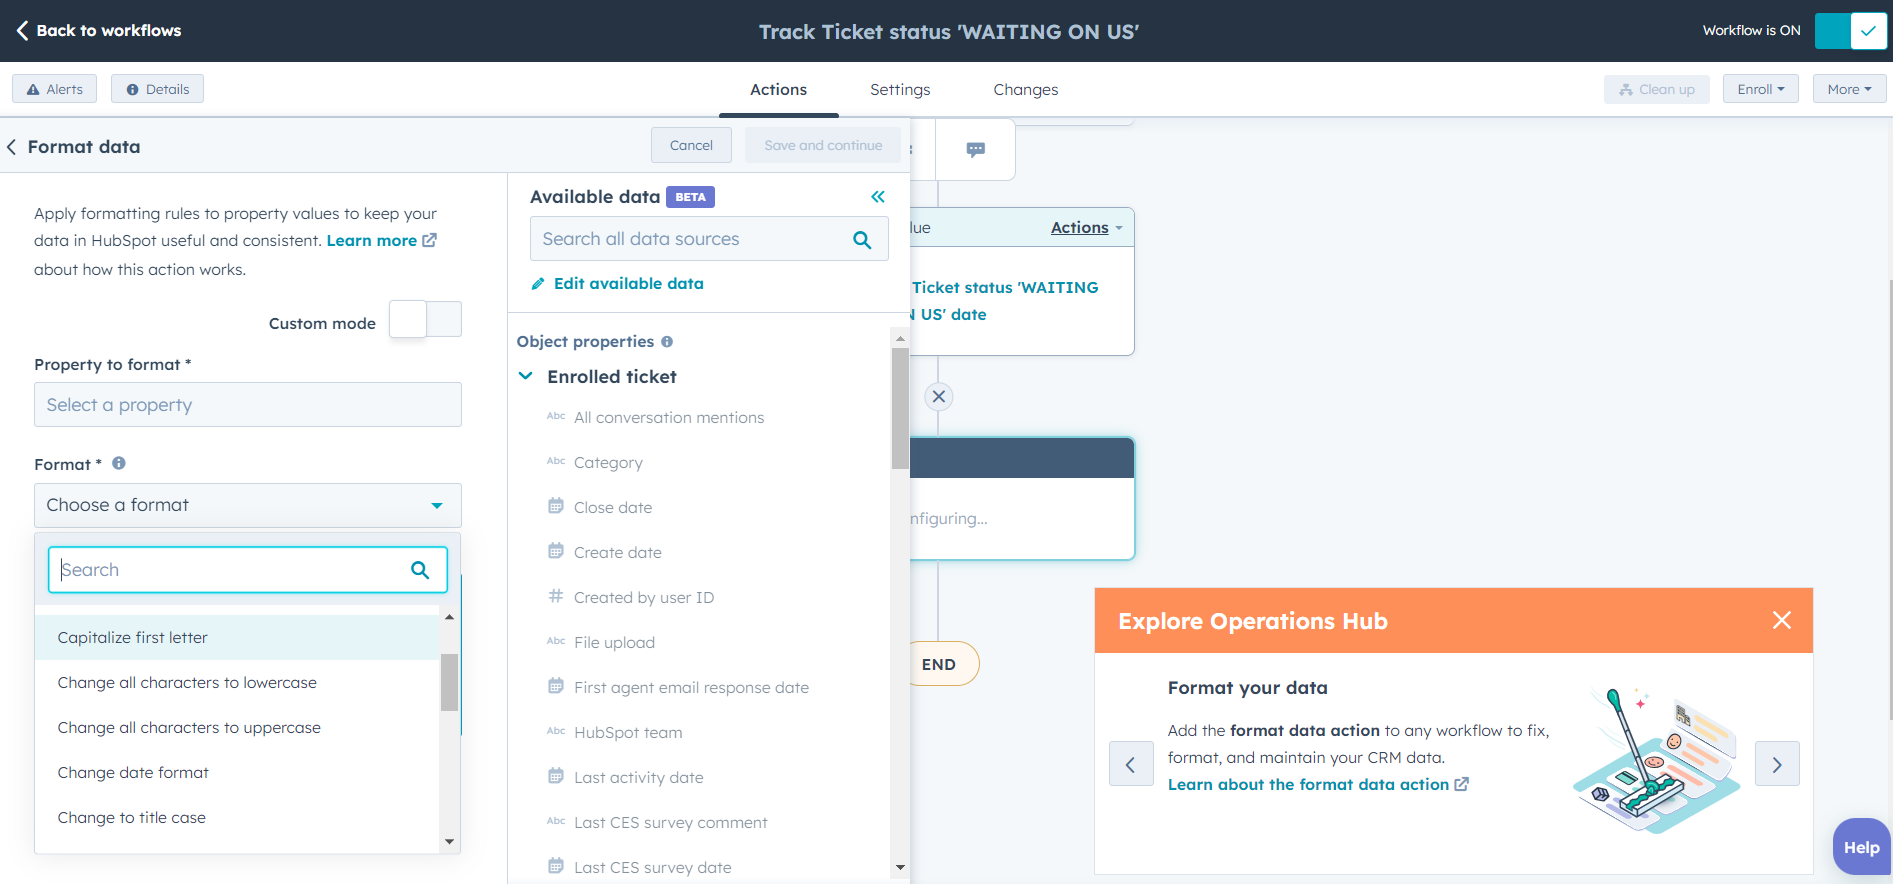Go back to workflows arrow
1893x884 pixels.
22,30
